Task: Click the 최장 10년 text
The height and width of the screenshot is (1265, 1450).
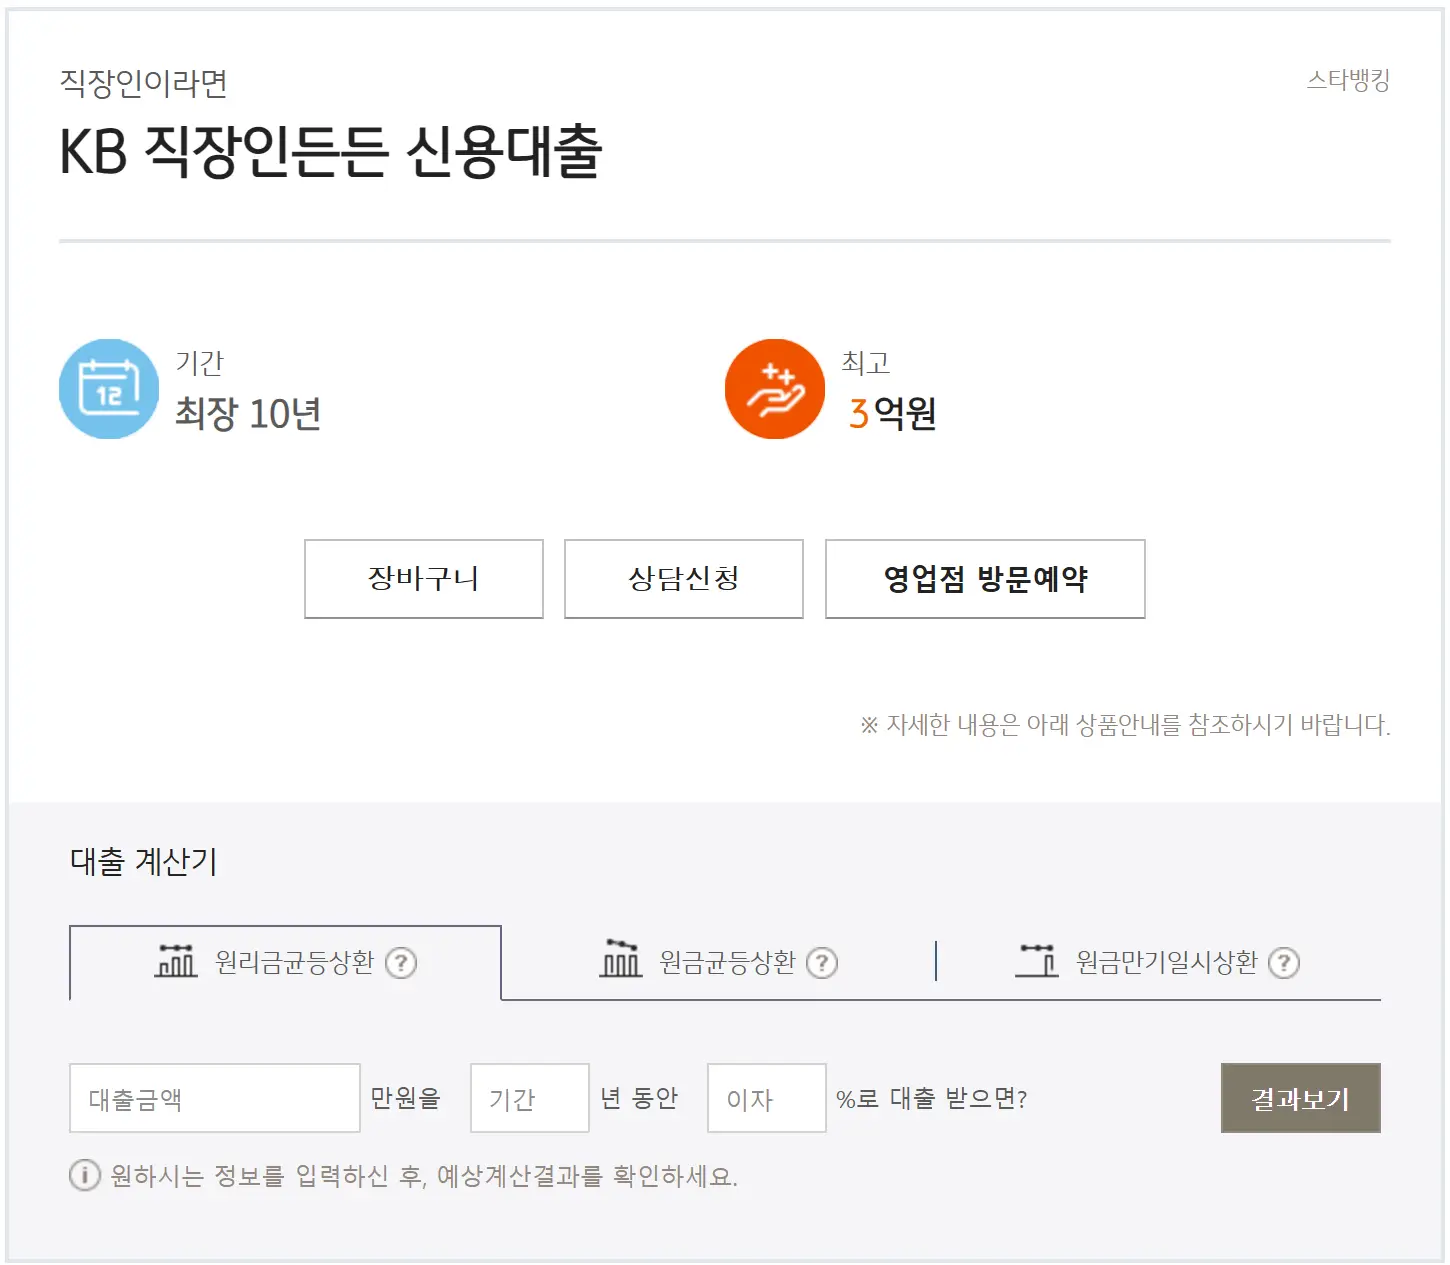Action: (248, 413)
